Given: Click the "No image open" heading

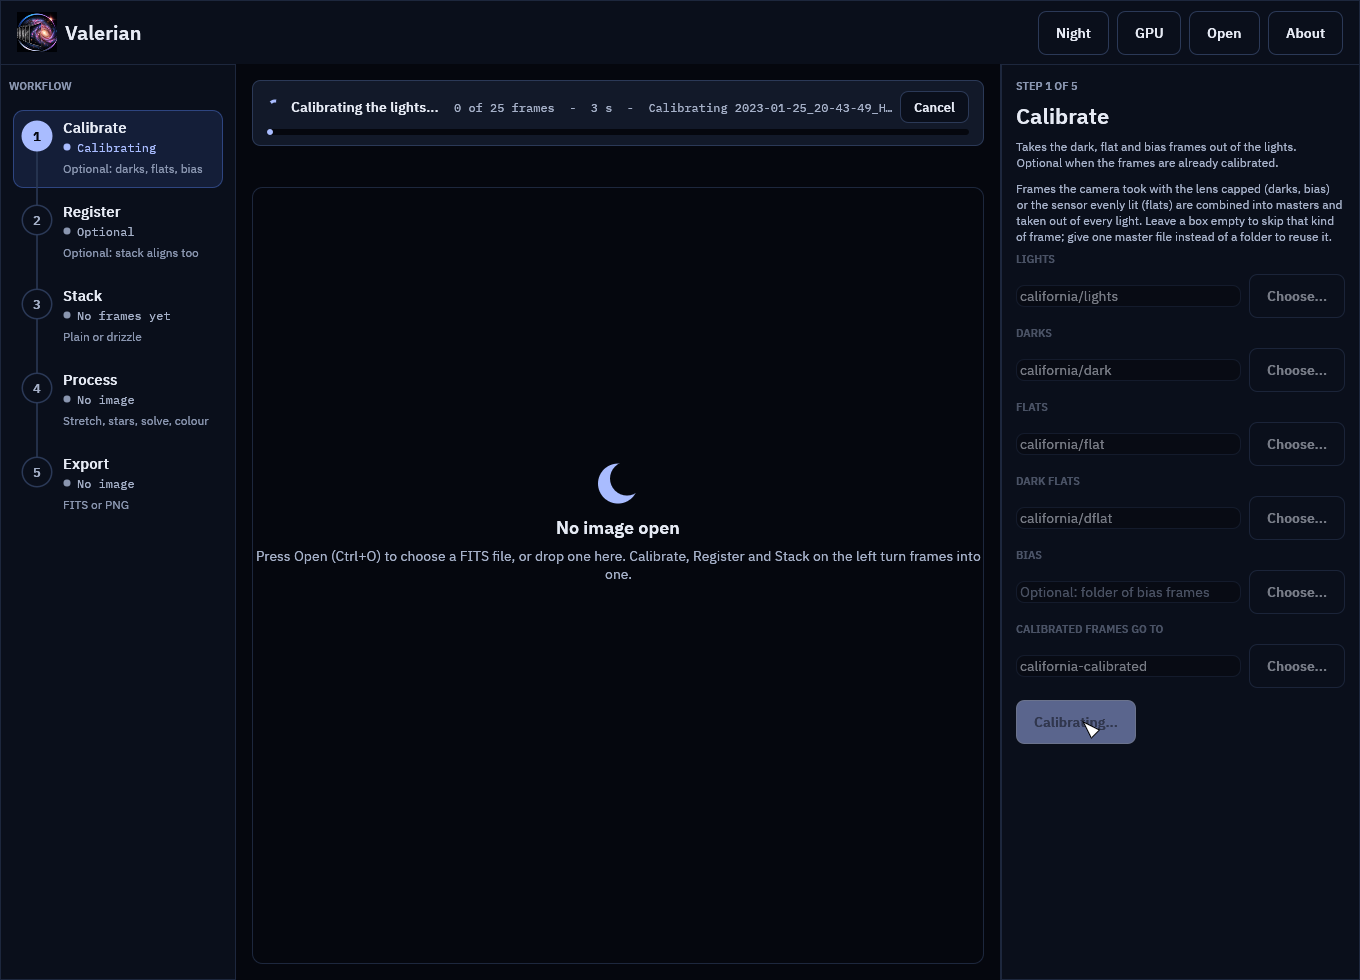Looking at the screenshot, I should click(x=618, y=528).
